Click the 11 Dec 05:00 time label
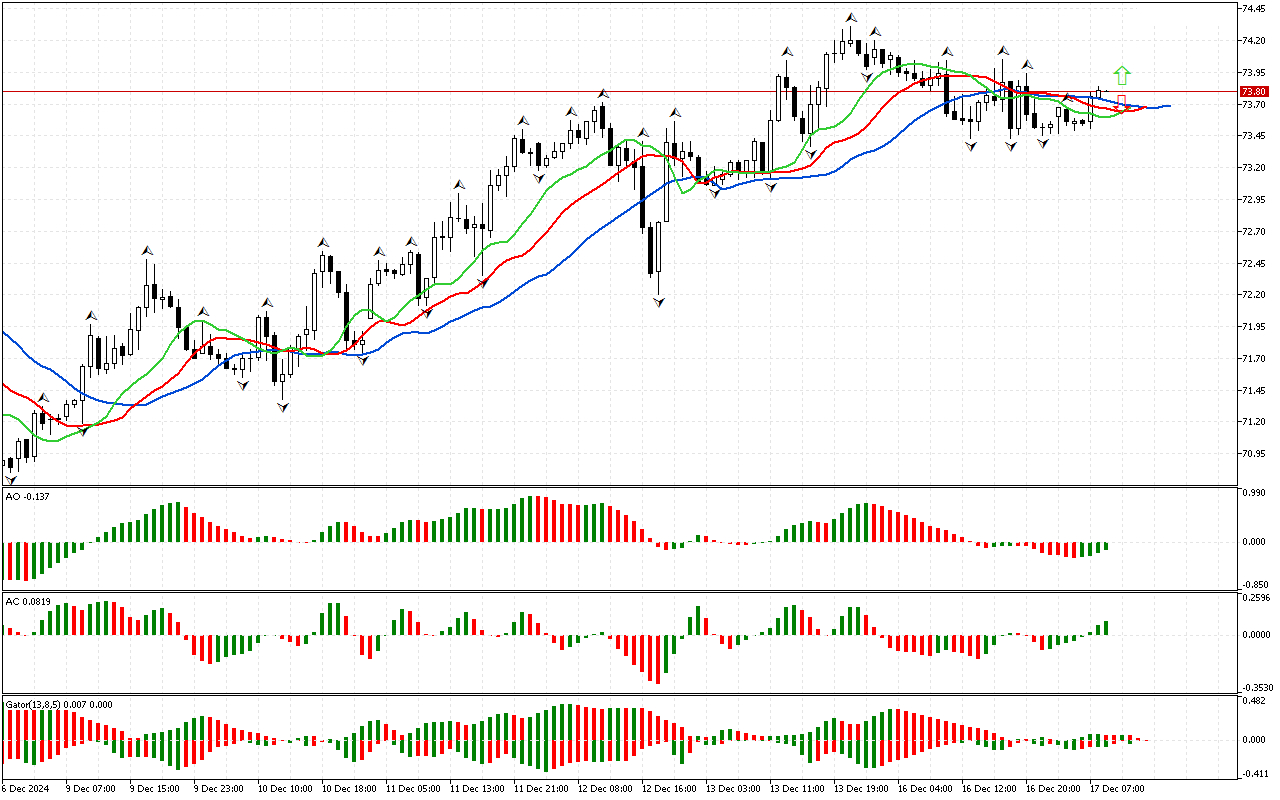The width and height of the screenshot is (1280, 800). tap(413, 789)
